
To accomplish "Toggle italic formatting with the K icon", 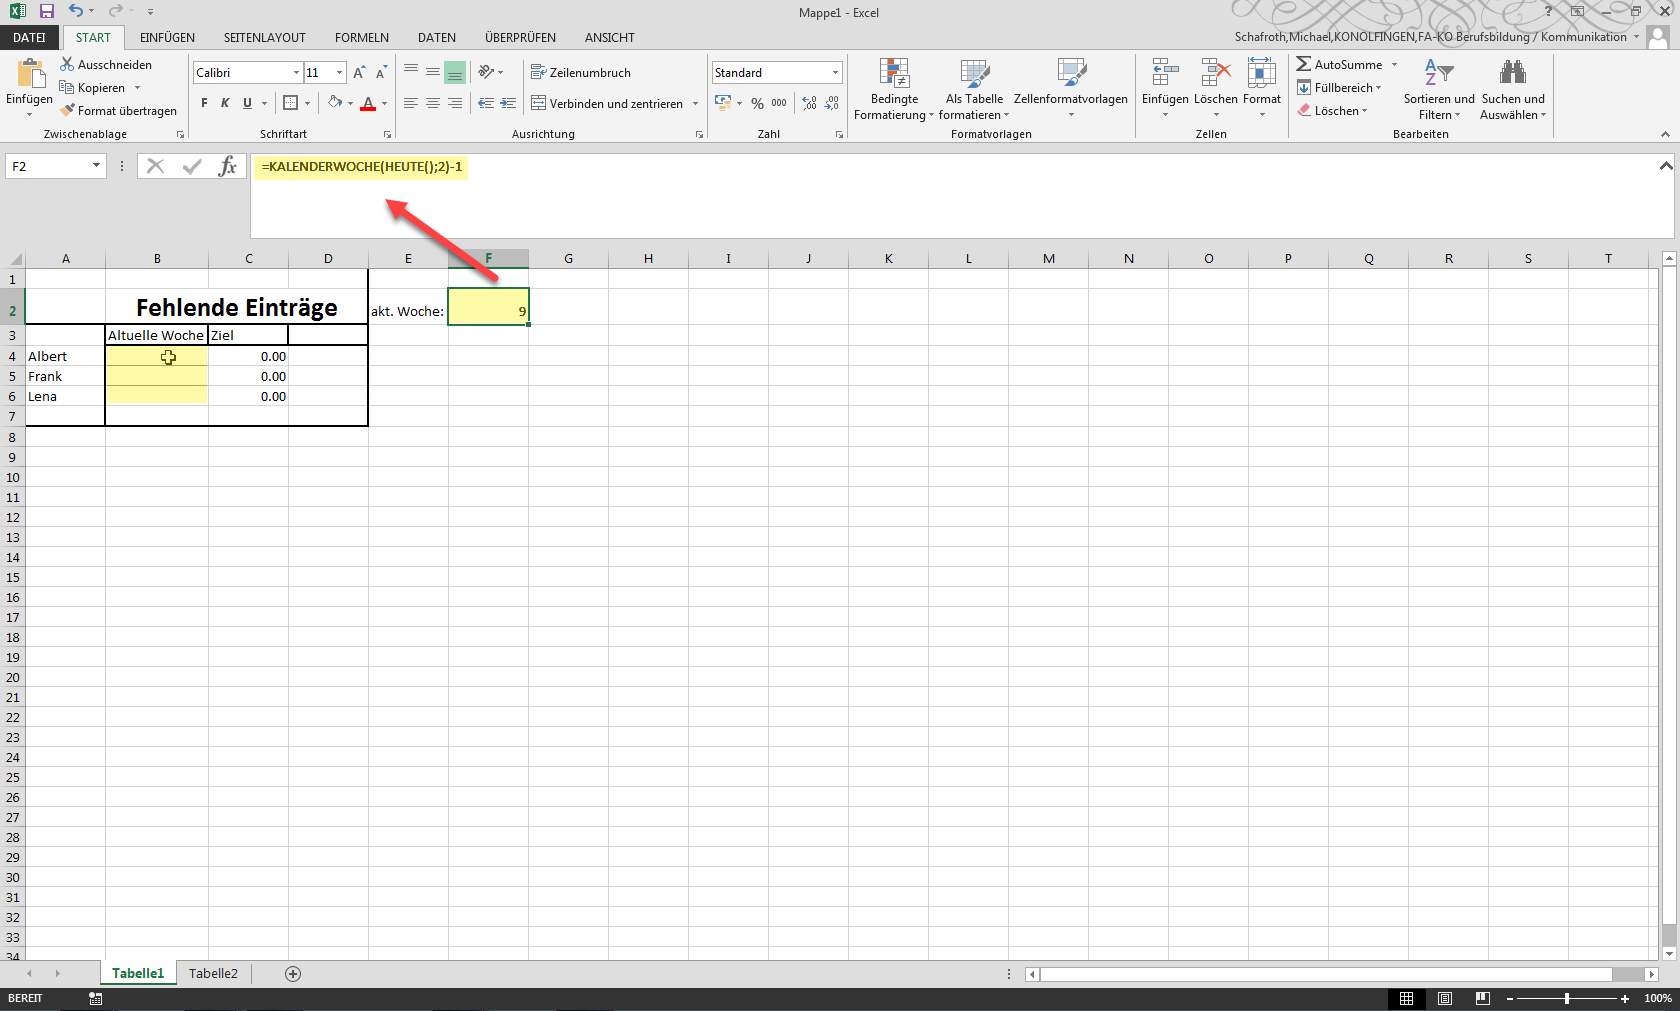I will coord(224,103).
